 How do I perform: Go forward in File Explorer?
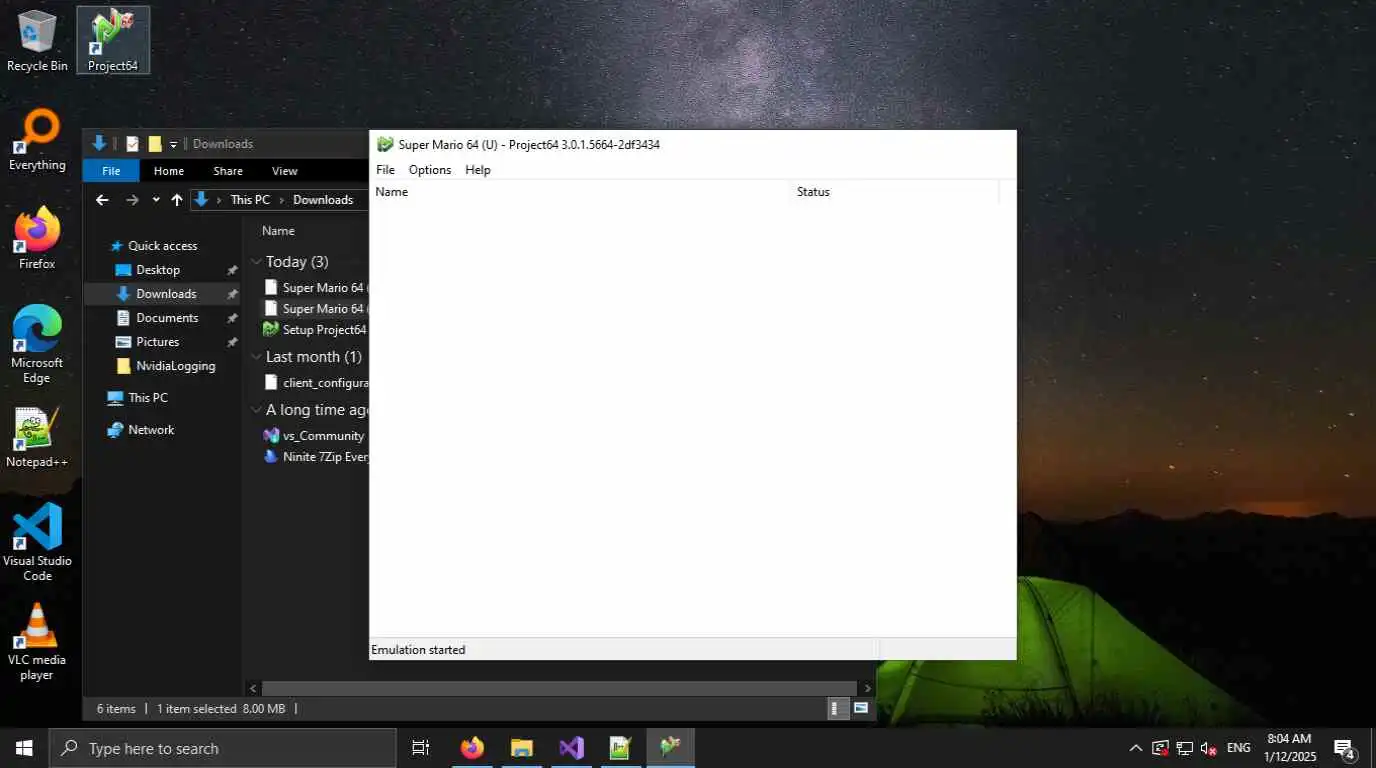[x=132, y=200]
